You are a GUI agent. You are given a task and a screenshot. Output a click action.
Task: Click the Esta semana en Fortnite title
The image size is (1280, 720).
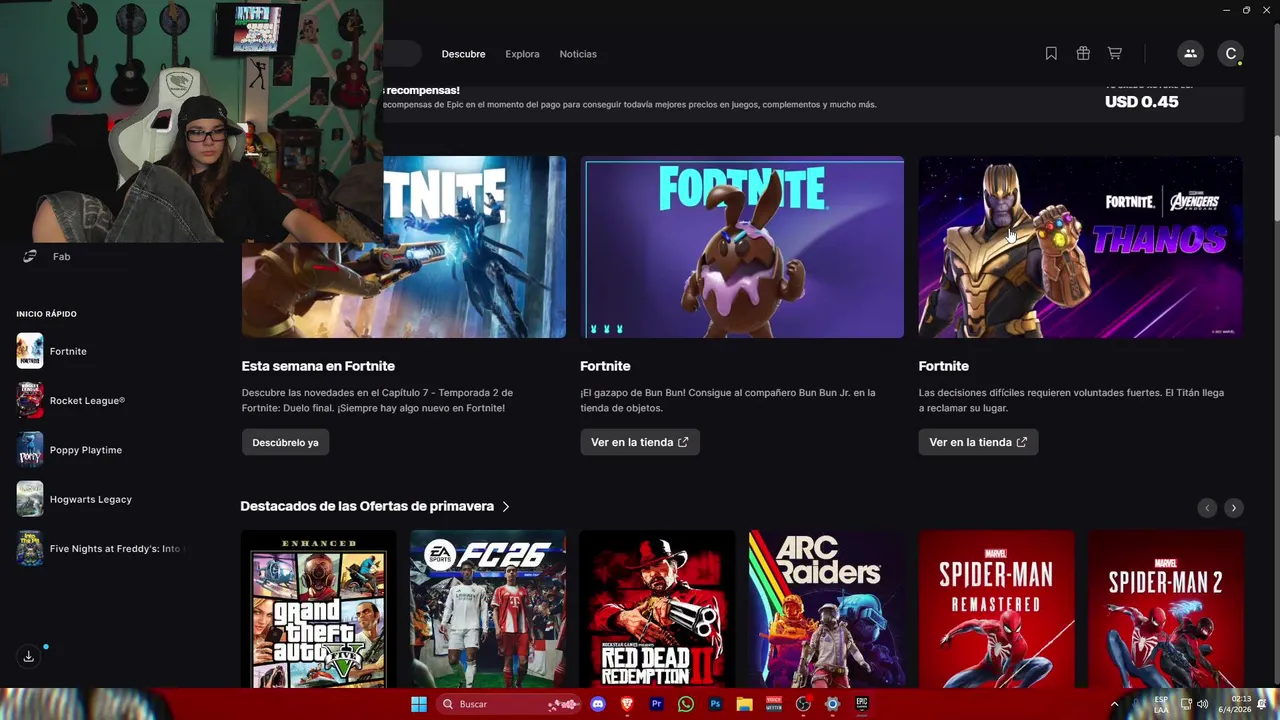pyautogui.click(x=318, y=366)
